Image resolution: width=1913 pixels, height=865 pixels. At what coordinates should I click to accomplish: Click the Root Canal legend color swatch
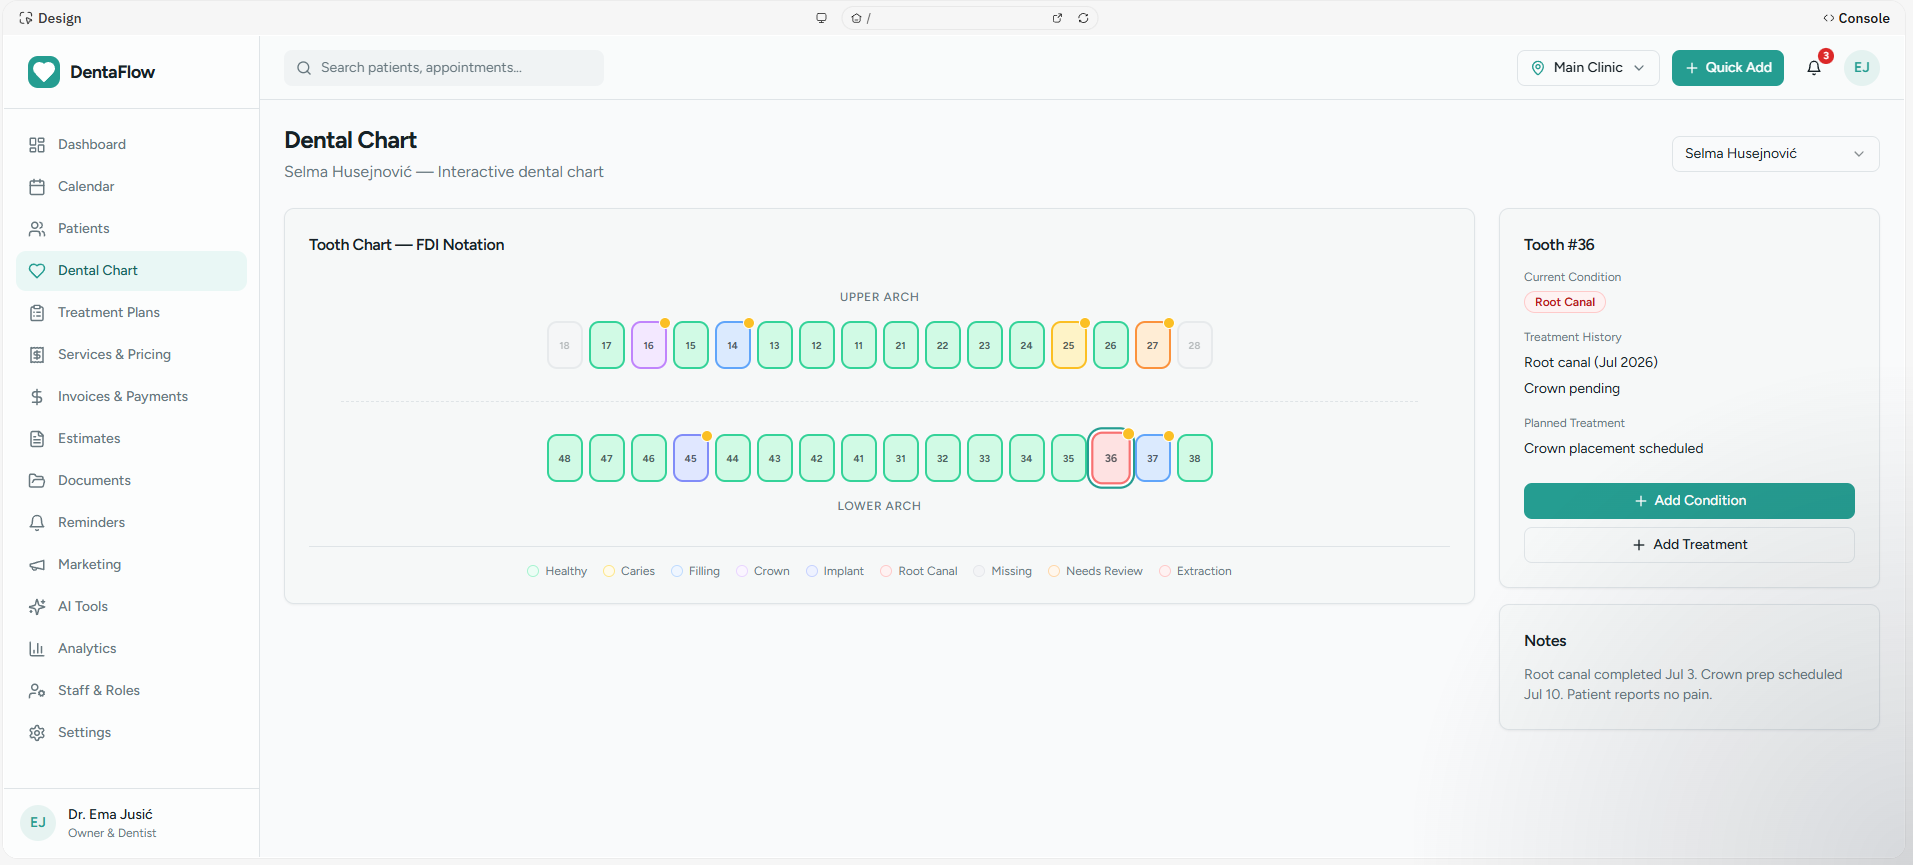[886, 571]
